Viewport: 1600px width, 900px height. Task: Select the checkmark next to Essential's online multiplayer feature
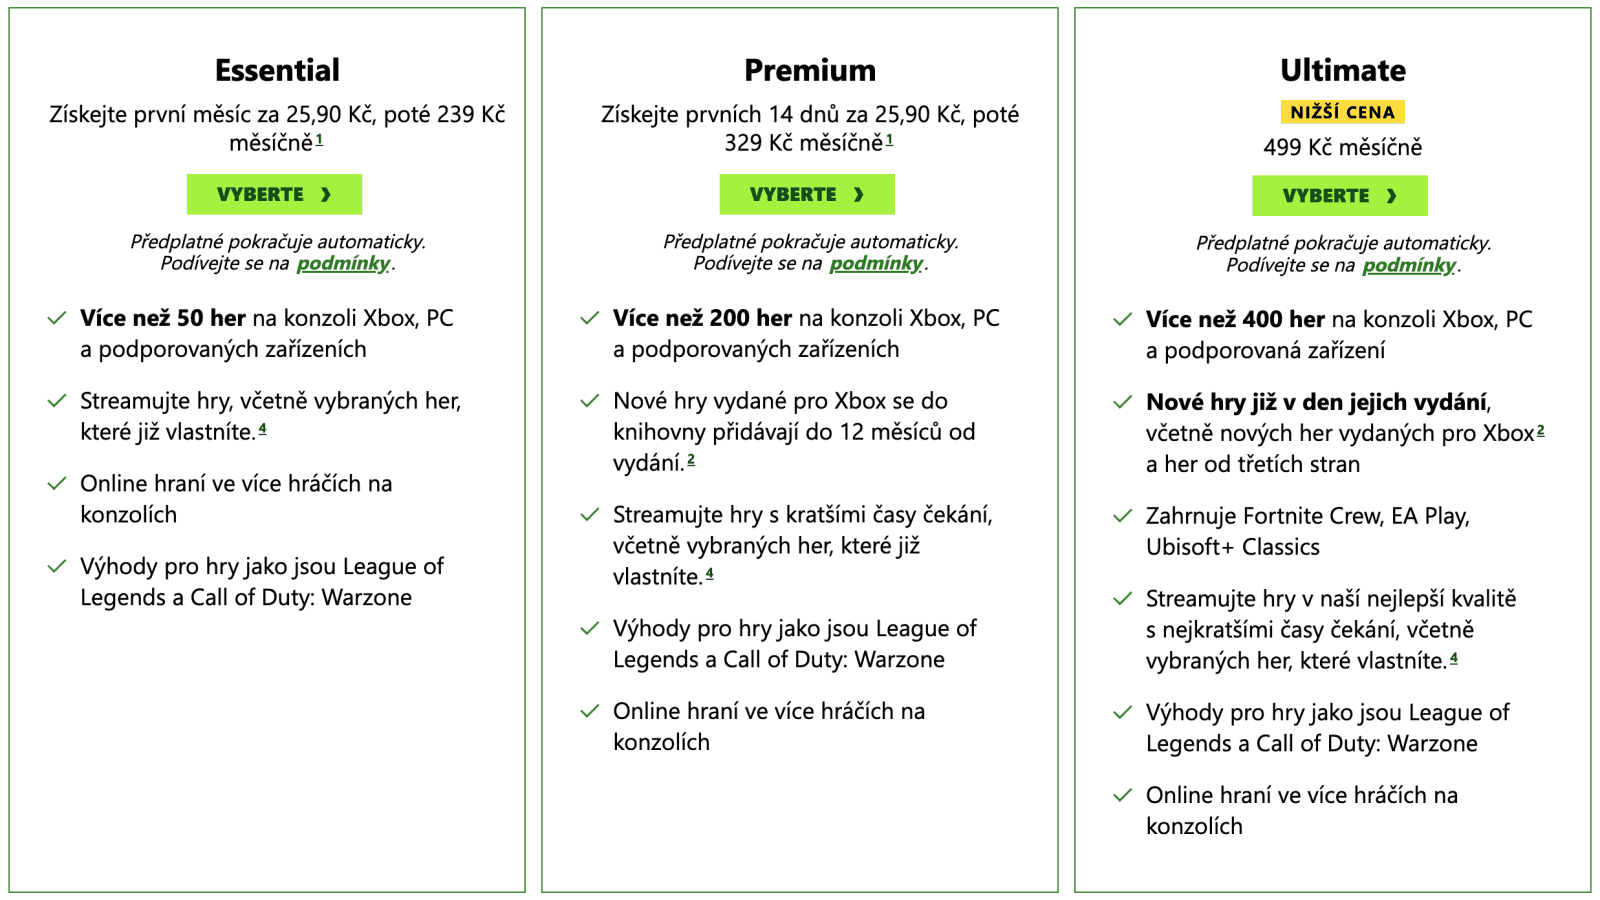click(56, 484)
